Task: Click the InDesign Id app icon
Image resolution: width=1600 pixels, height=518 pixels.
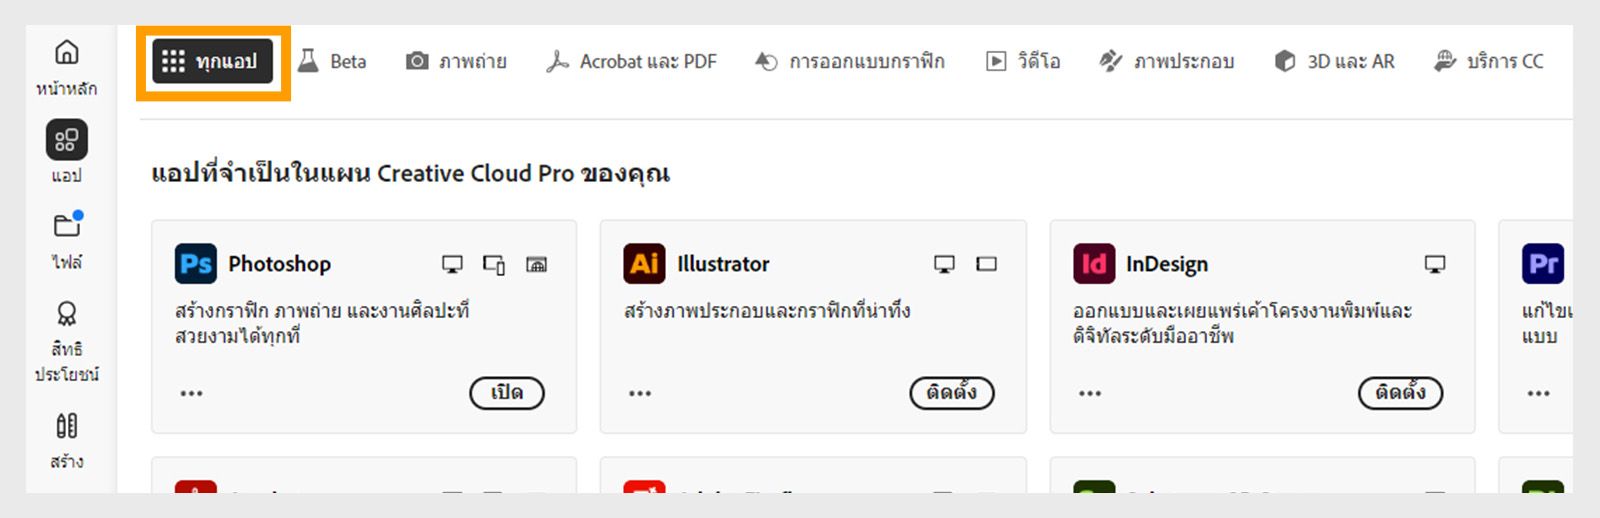Action: tap(1094, 264)
